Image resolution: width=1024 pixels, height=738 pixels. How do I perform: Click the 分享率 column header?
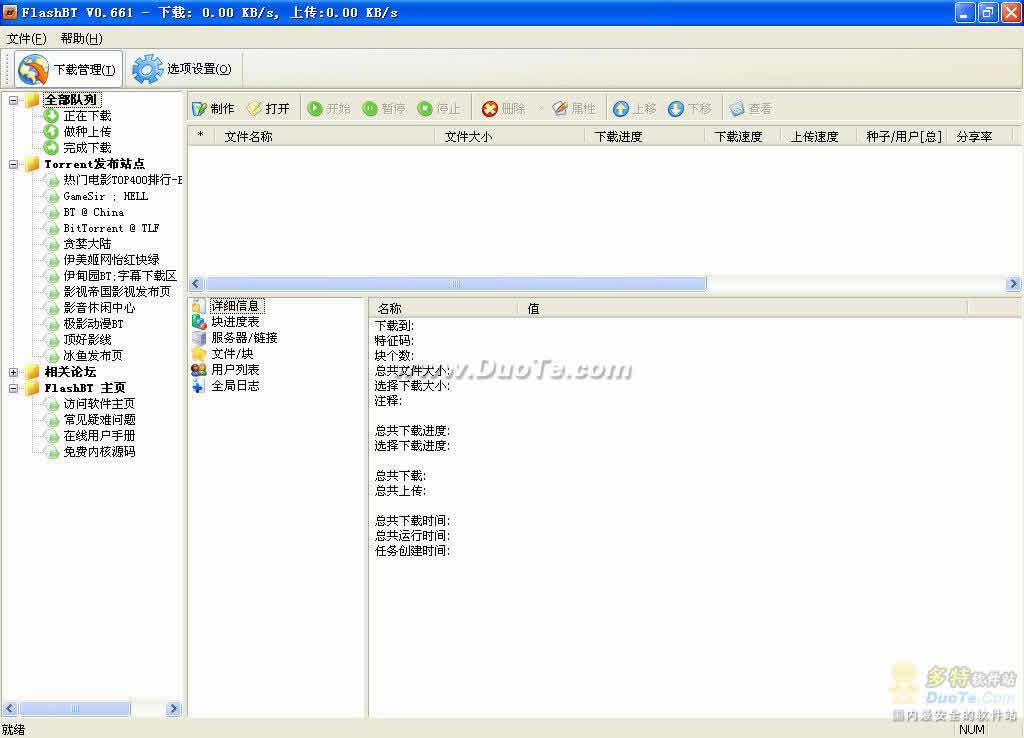(980, 136)
